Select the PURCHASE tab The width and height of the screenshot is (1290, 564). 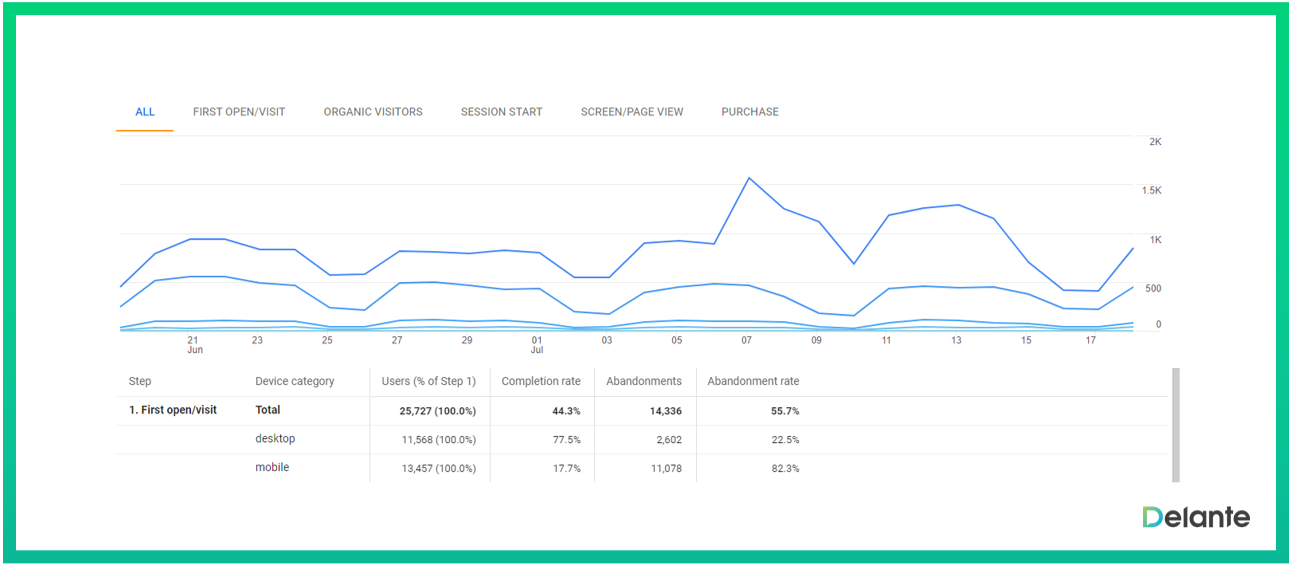click(750, 112)
